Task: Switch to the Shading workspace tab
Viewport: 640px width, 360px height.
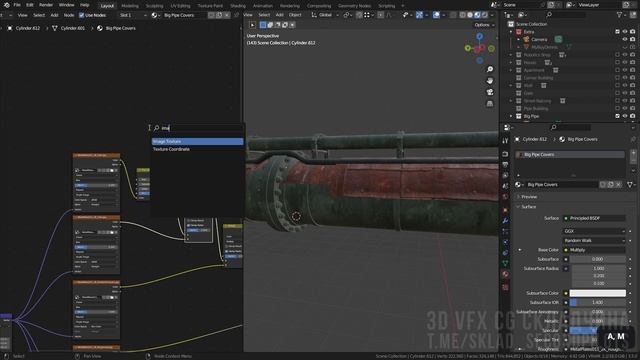Action: coord(238,6)
